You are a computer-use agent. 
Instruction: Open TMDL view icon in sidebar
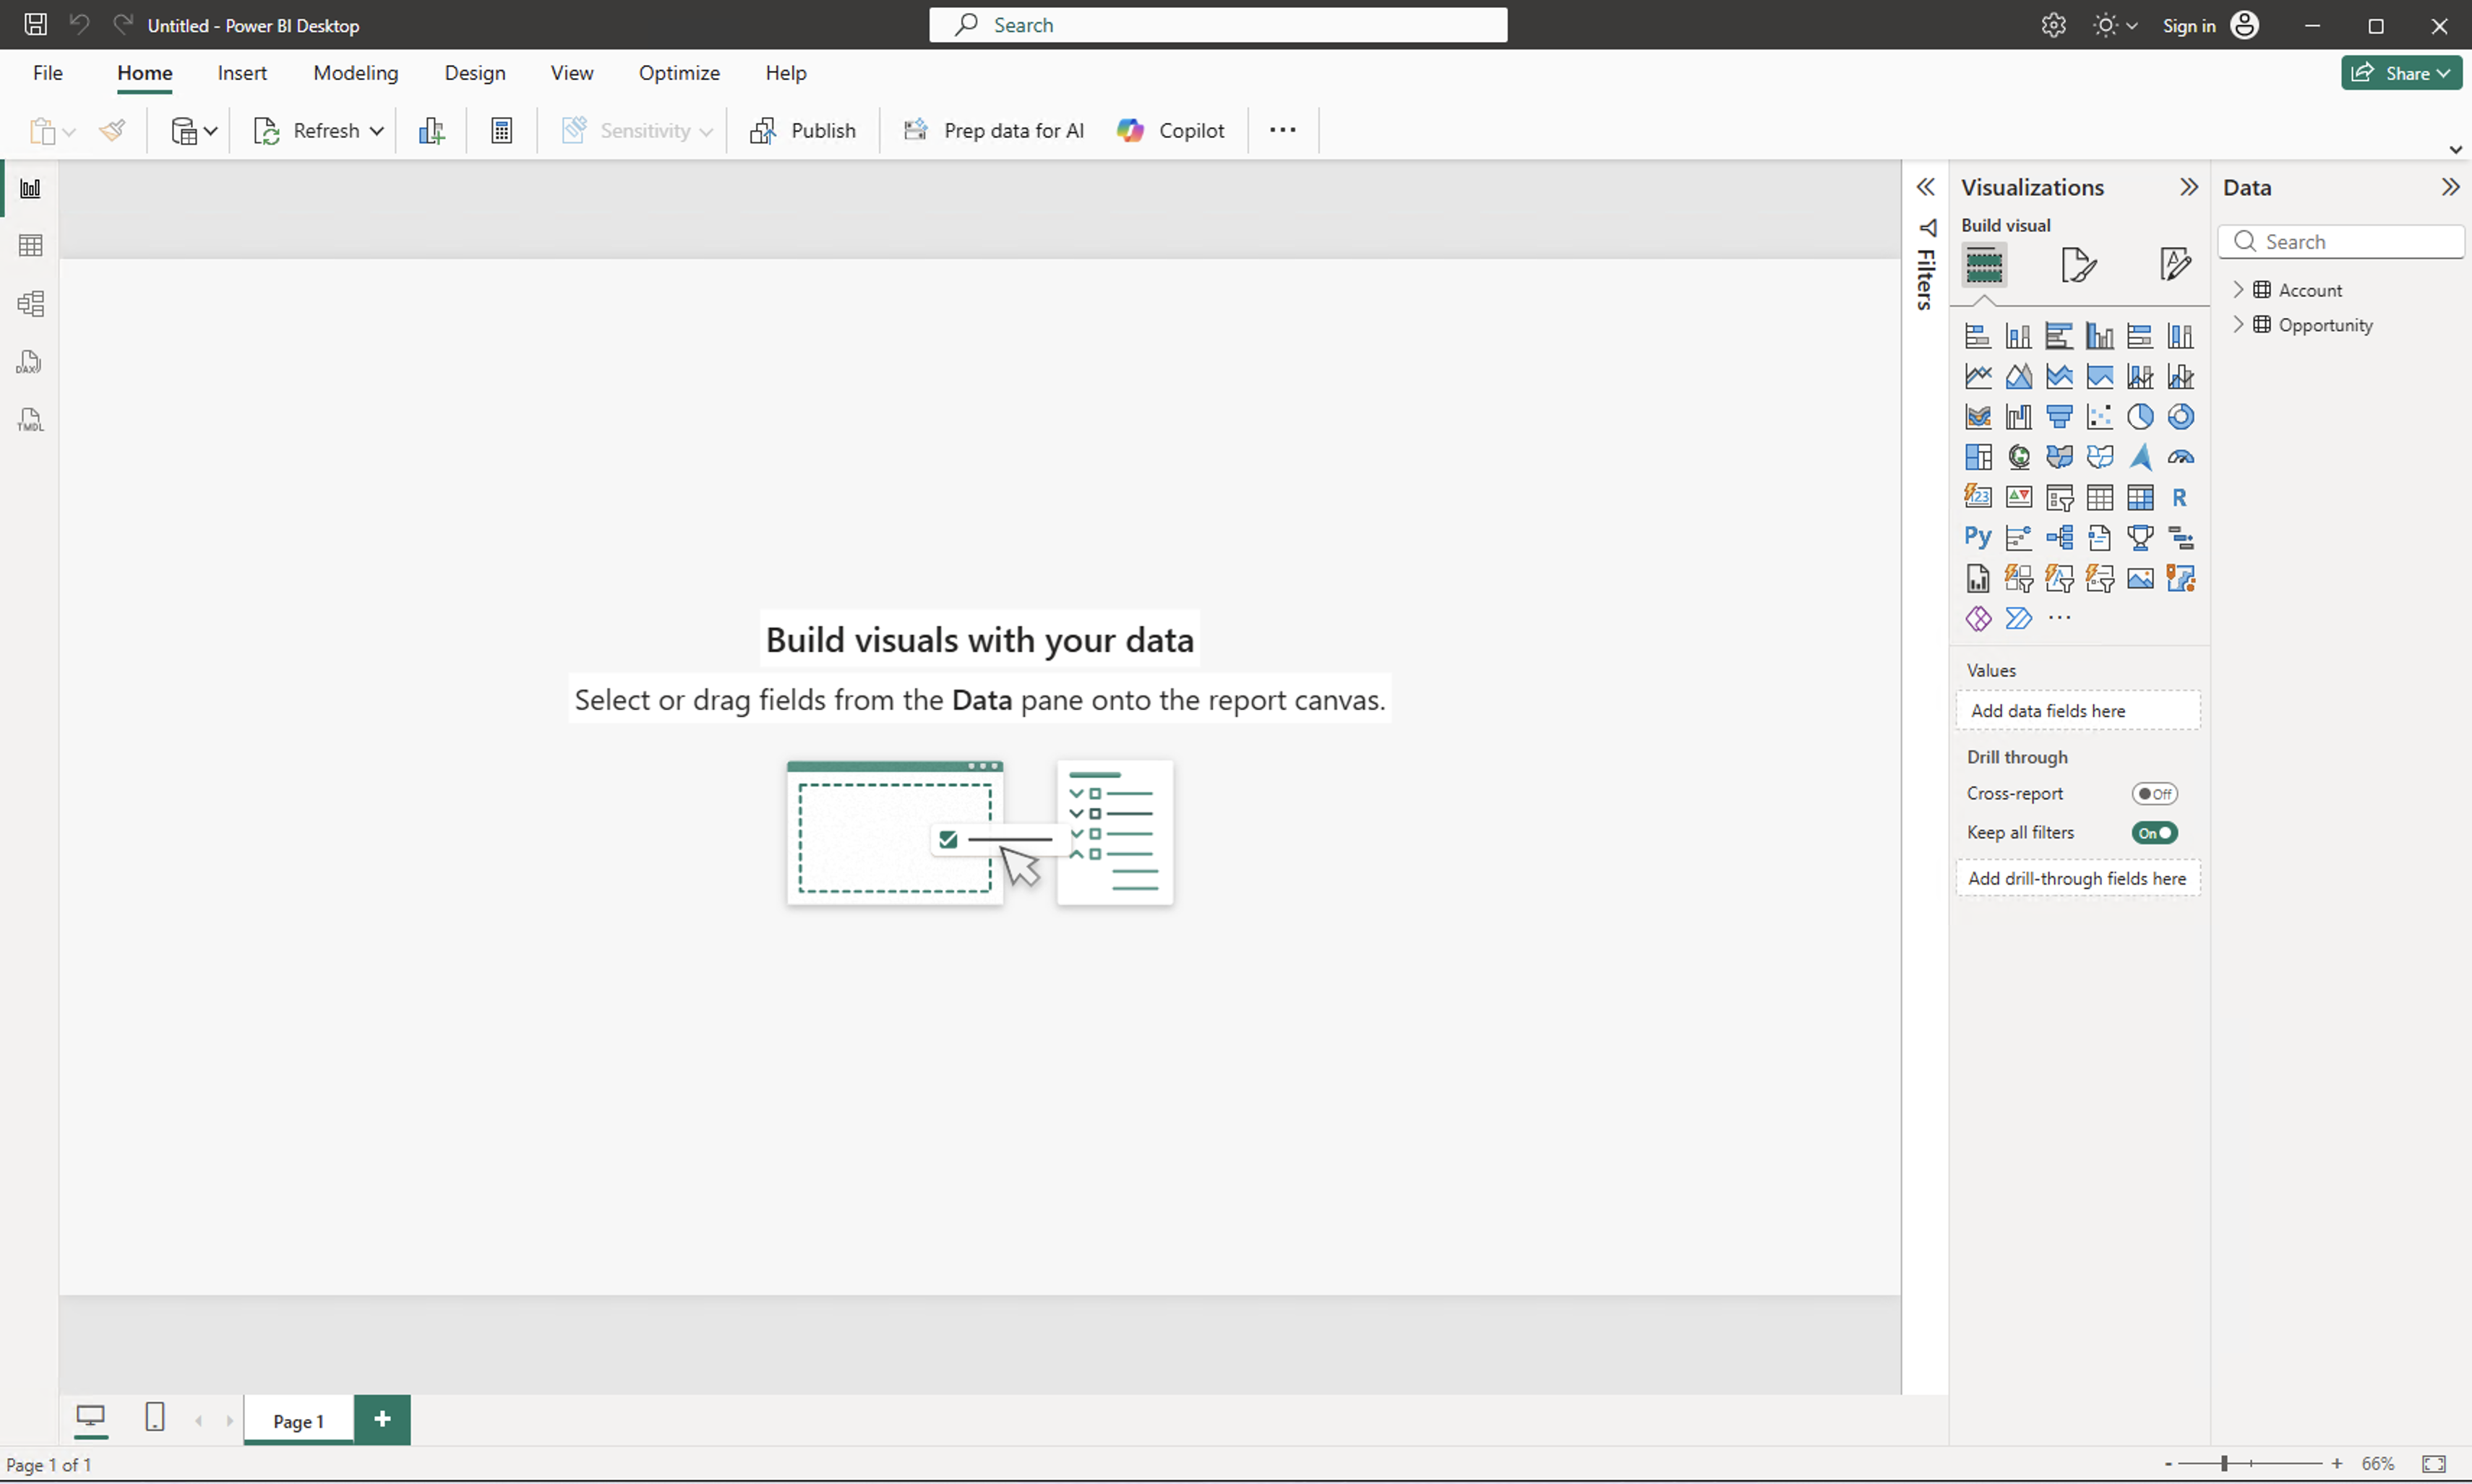(30, 420)
